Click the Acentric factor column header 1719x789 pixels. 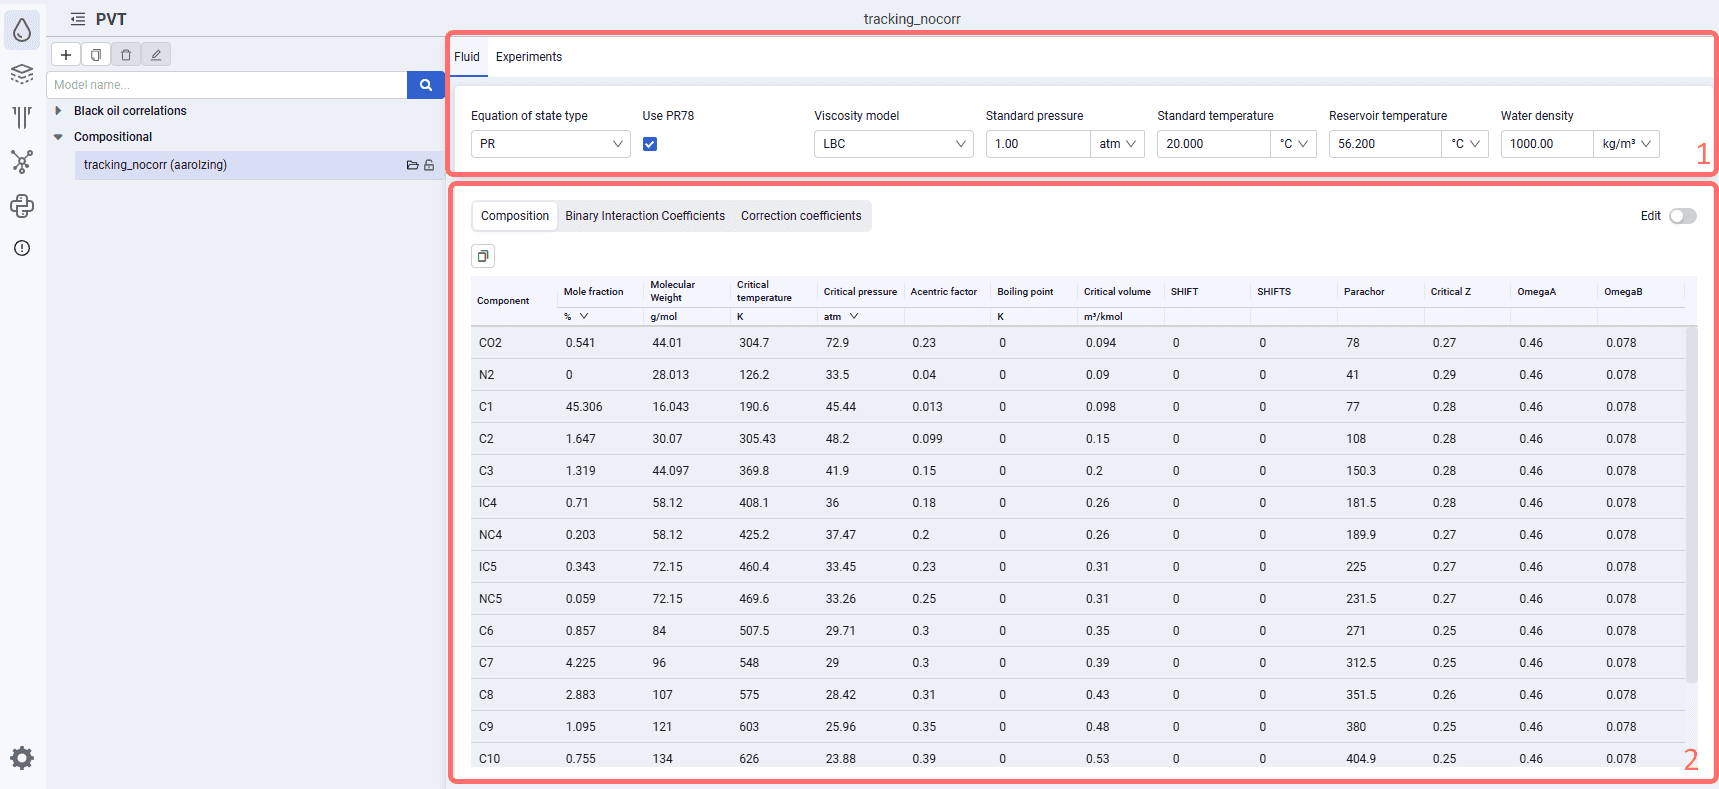click(944, 292)
